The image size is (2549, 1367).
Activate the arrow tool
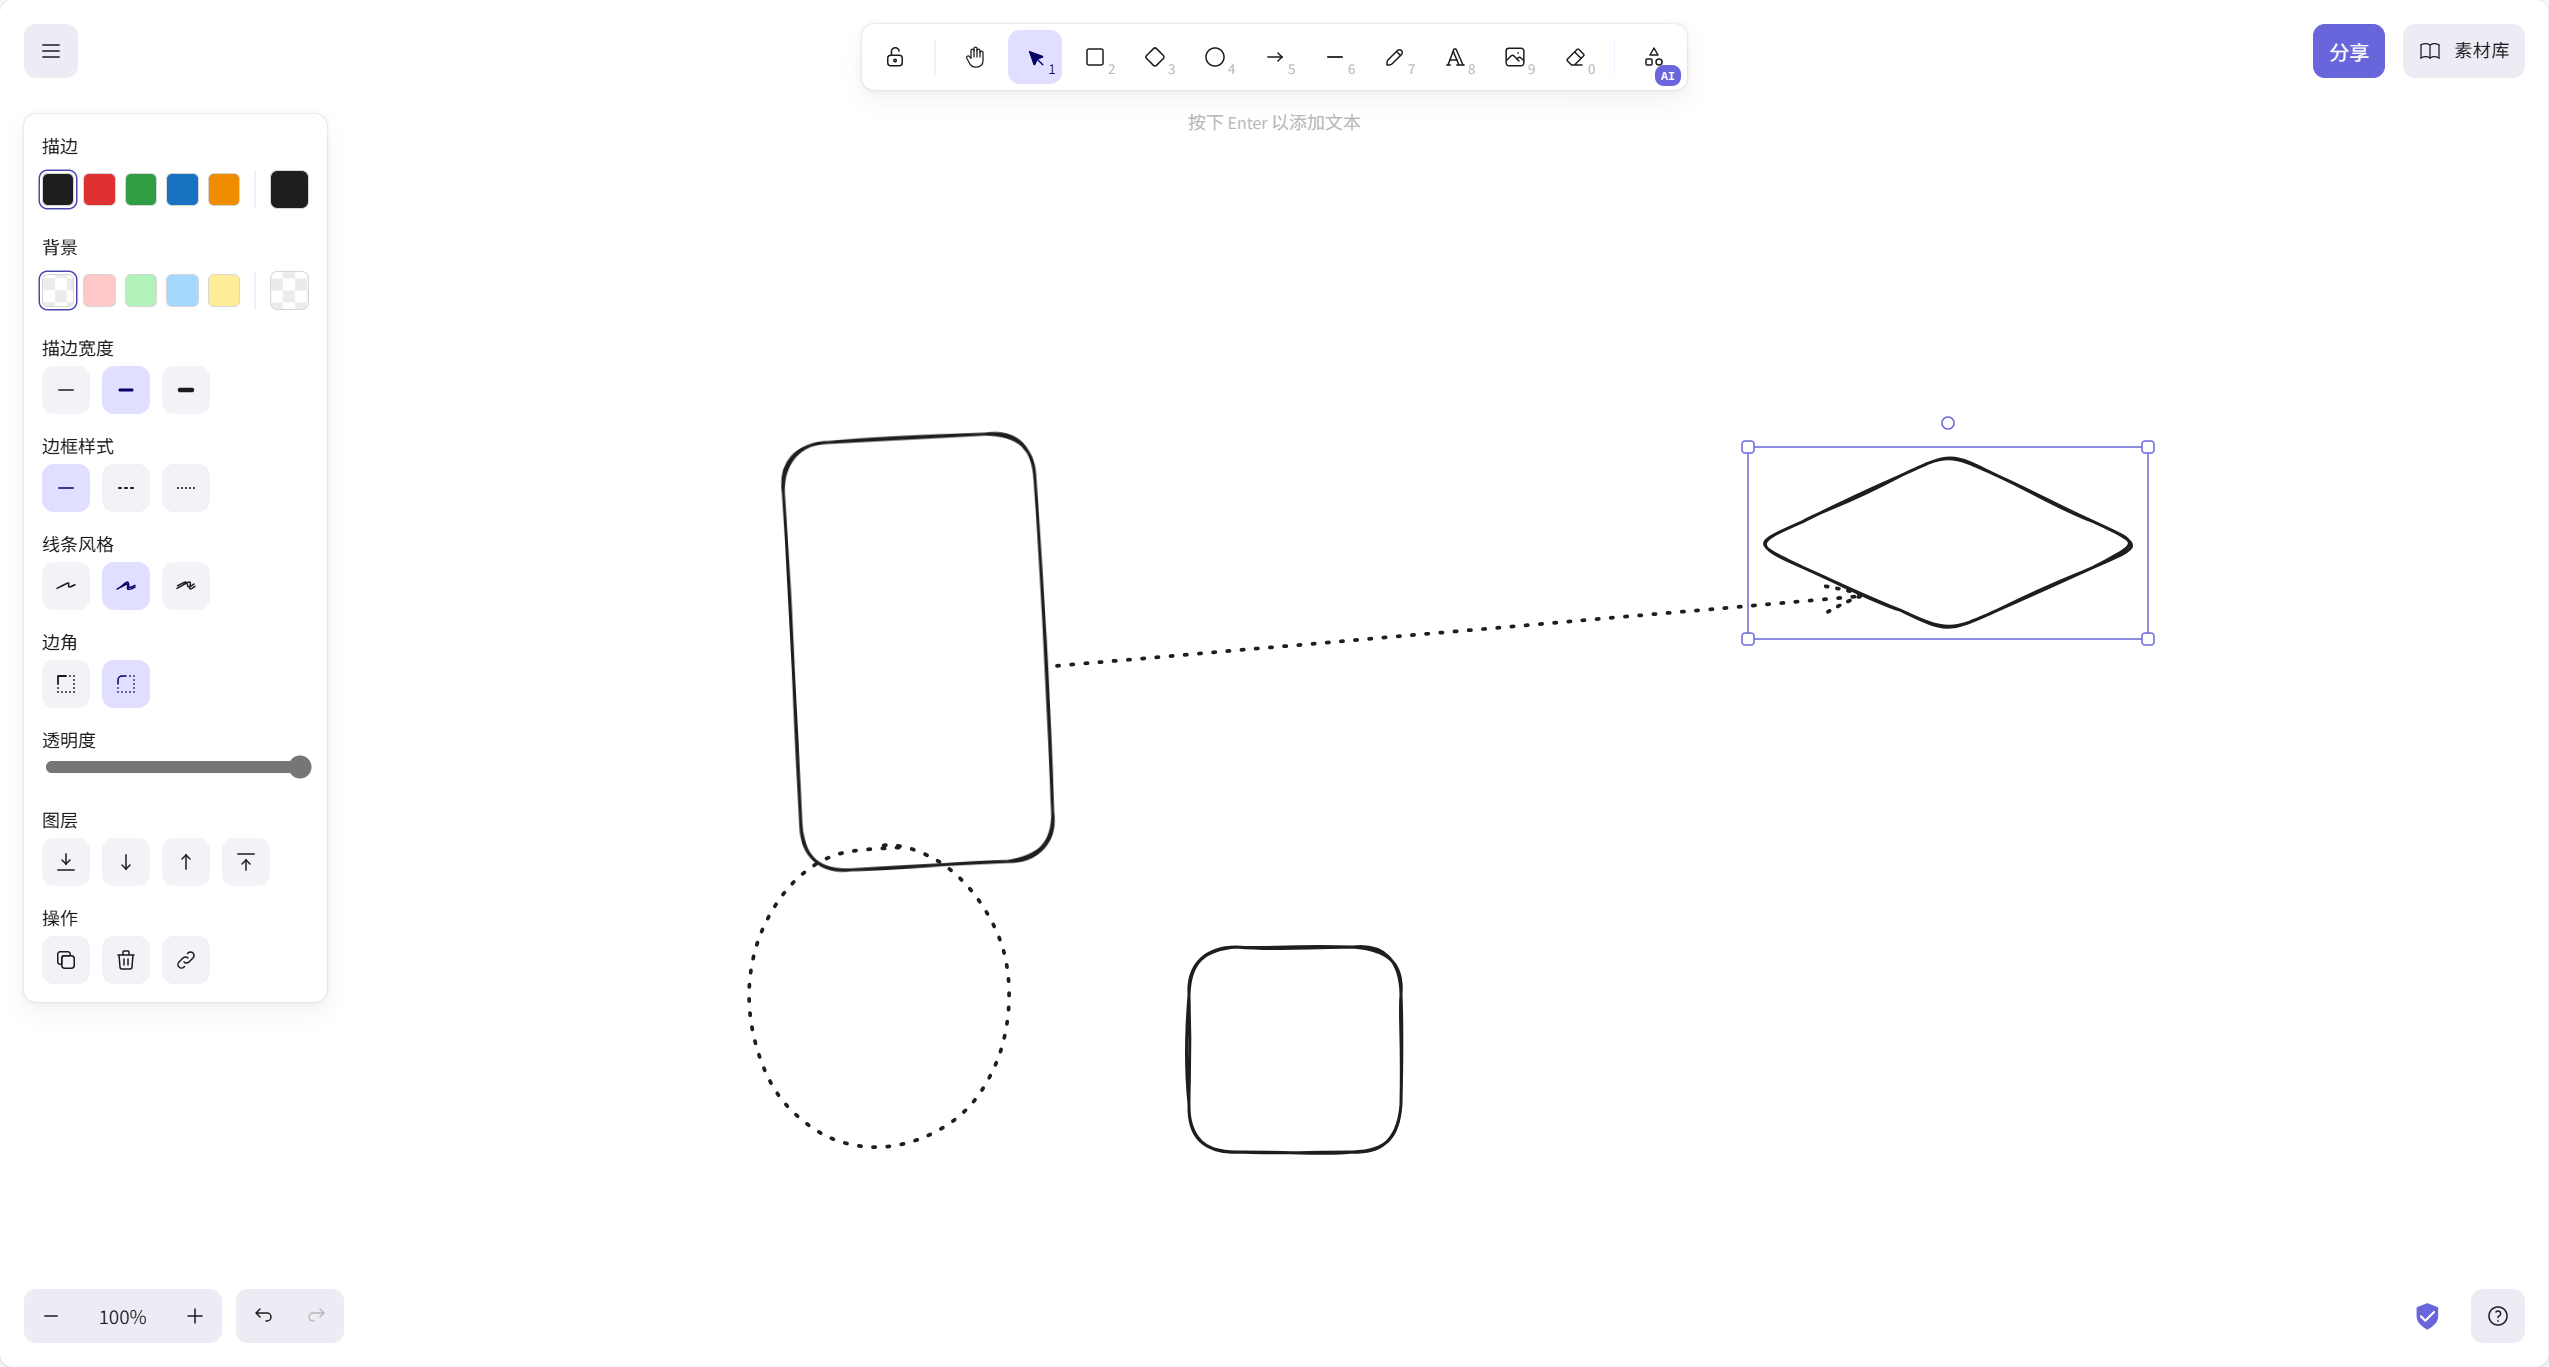pyautogui.click(x=1275, y=57)
